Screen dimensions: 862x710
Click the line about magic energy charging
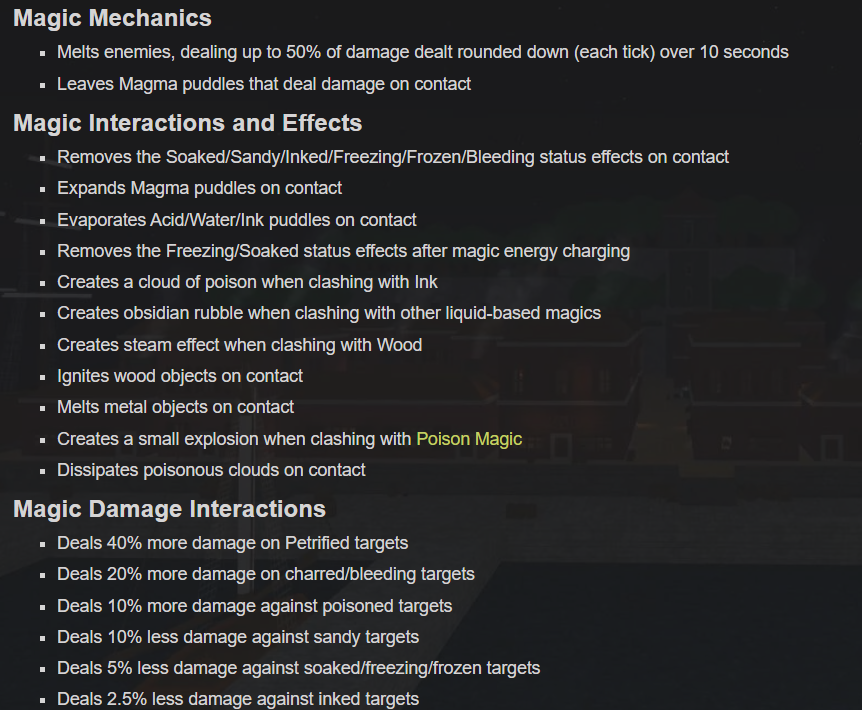coord(344,251)
